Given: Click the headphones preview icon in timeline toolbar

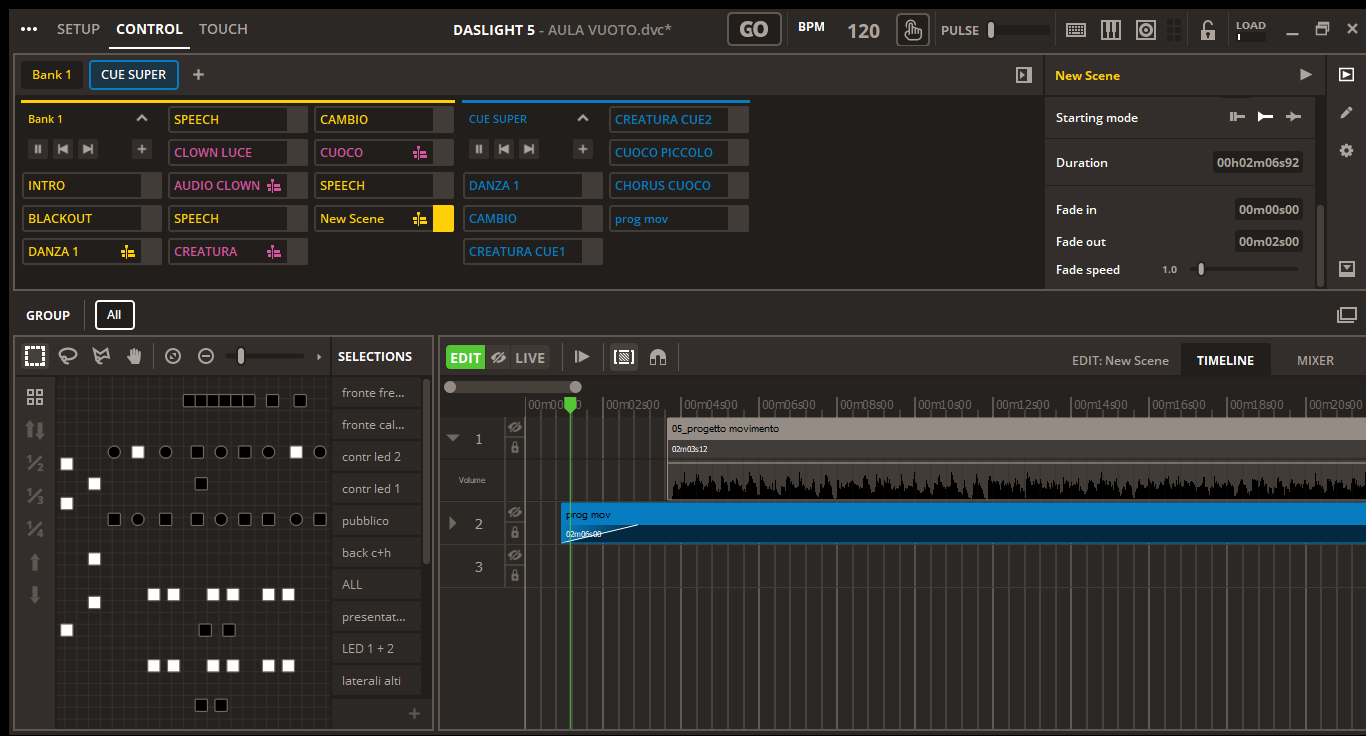Looking at the screenshot, I should [x=658, y=357].
